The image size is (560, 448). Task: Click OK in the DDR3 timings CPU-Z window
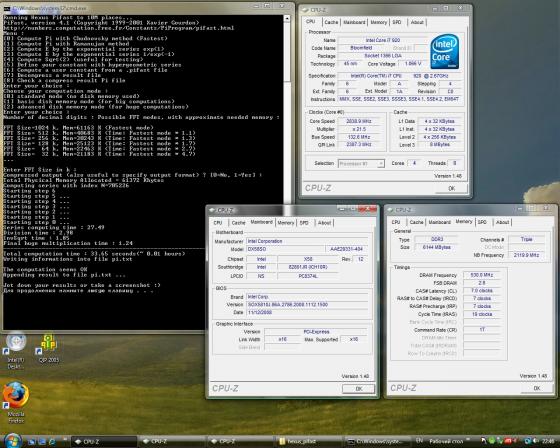click(x=536, y=388)
